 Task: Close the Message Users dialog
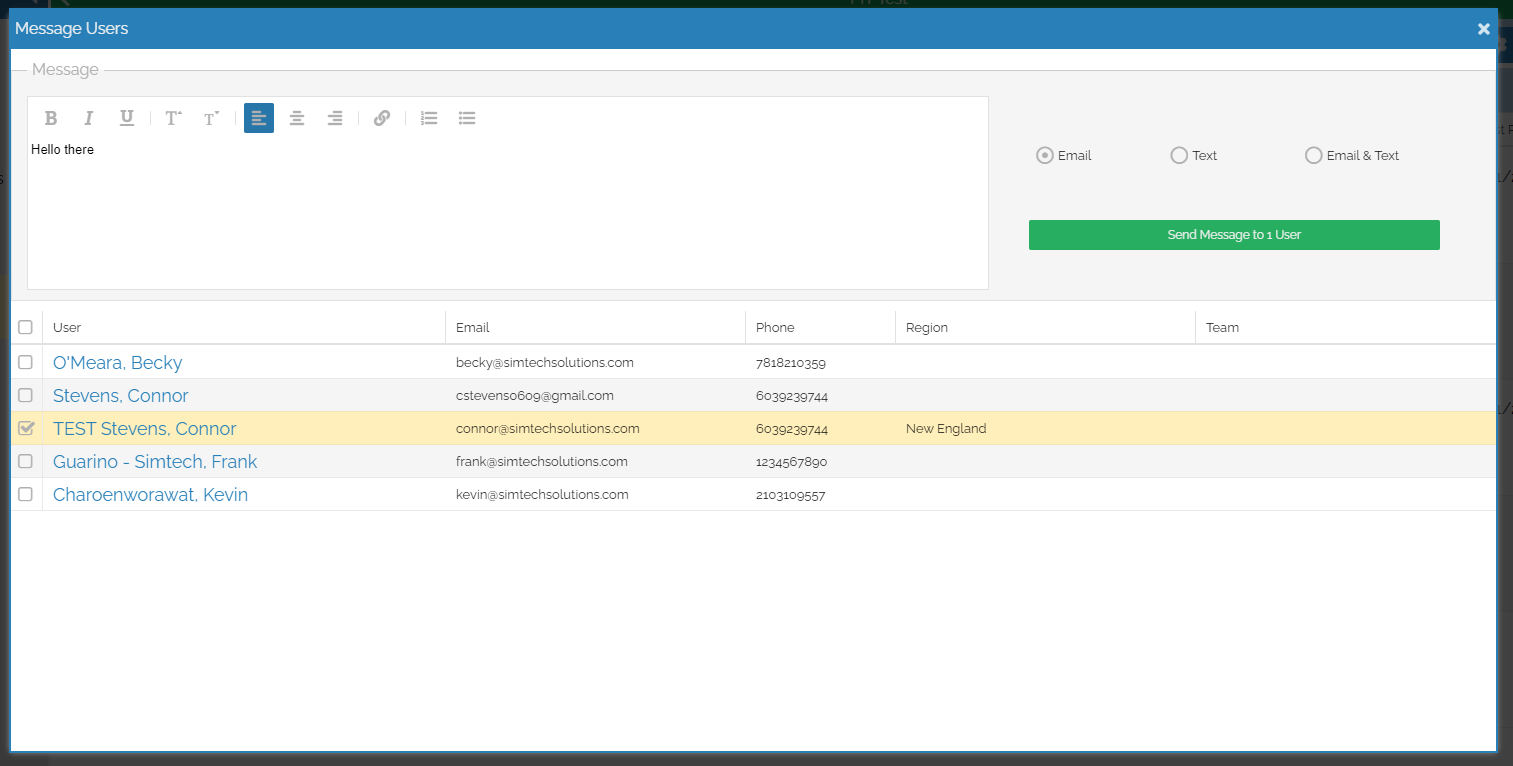1483,29
